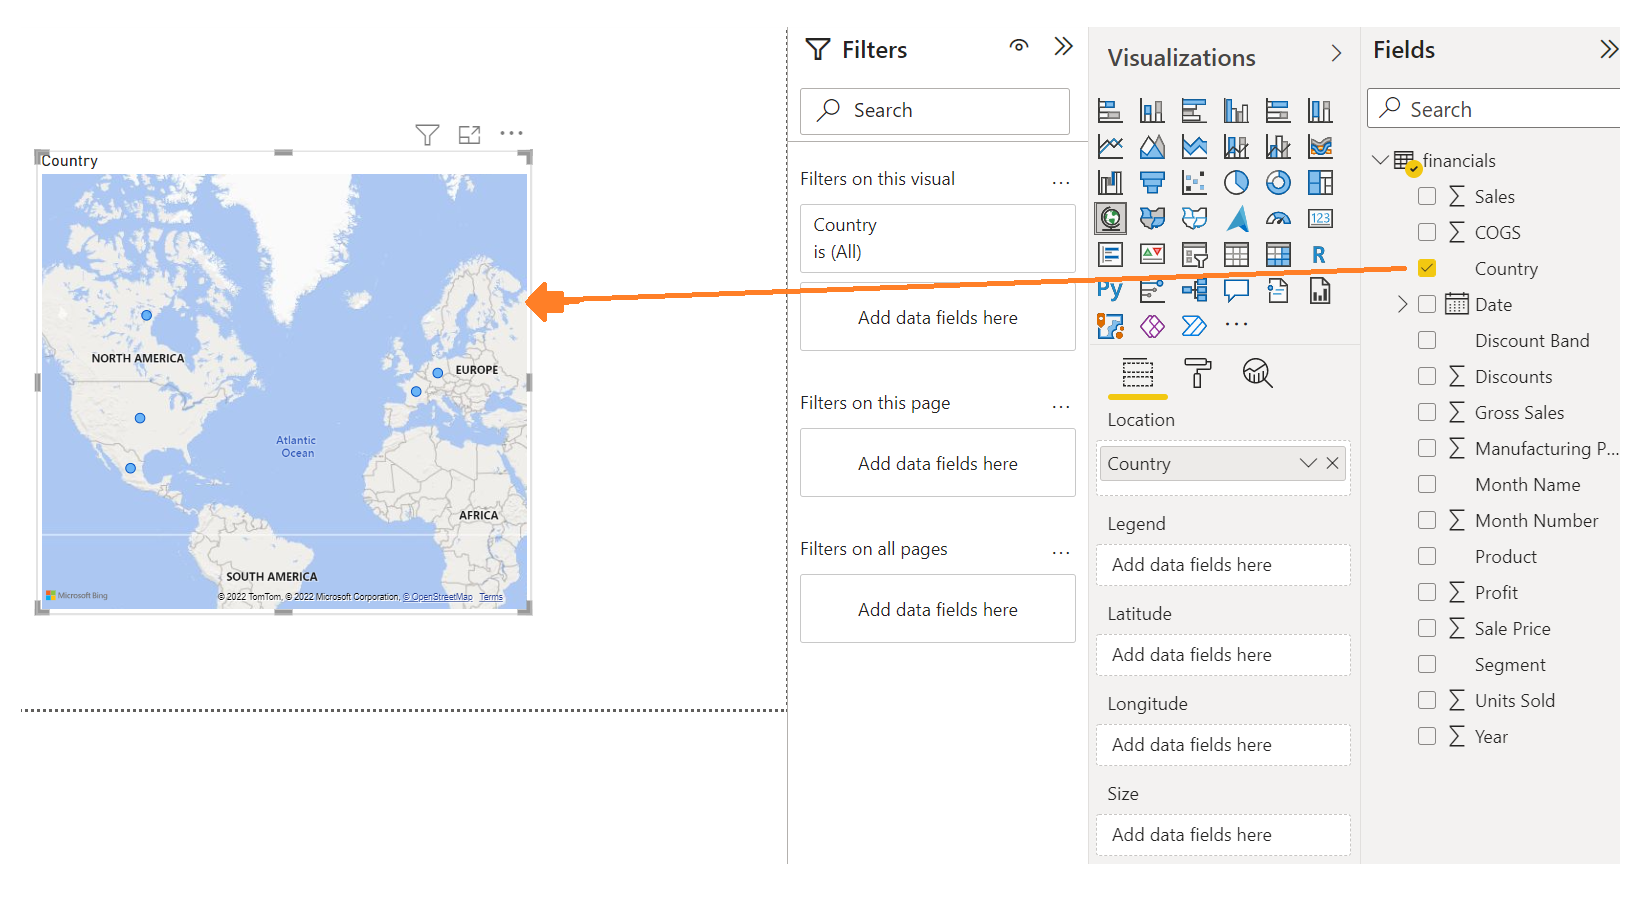Expand the Date hierarchy chevron
Image resolution: width=1634 pixels, height=898 pixels.
coord(1402,304)
